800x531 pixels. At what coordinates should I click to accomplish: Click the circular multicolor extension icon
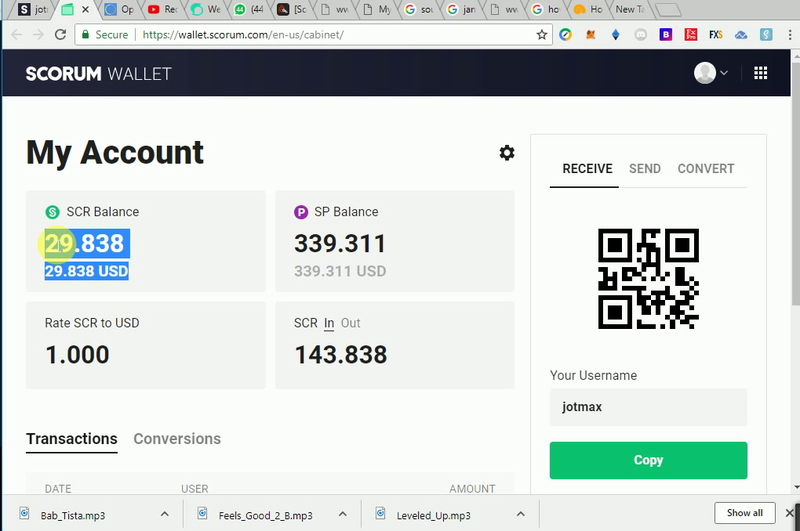(565, 35)
